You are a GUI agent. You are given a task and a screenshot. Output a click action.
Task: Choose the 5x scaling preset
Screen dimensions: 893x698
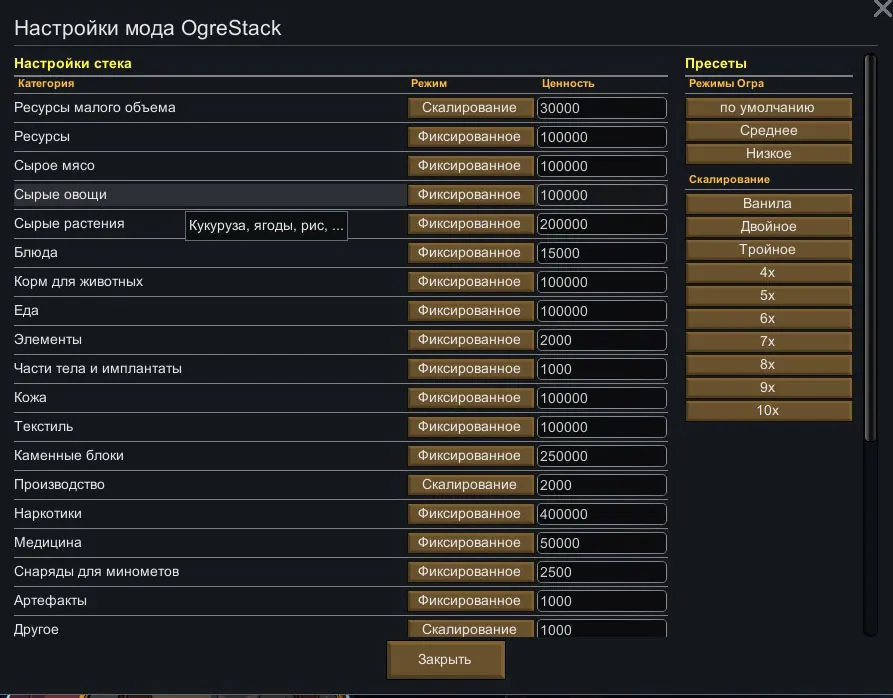tap(768, 296)
